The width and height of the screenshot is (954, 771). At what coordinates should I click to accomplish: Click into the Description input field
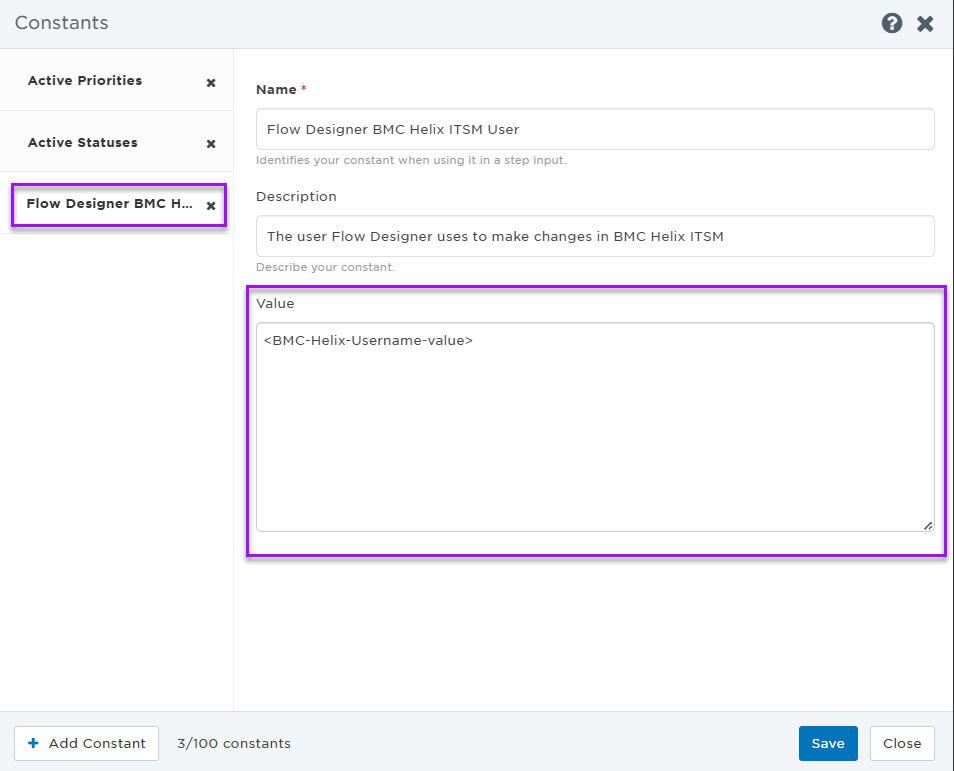(x=594, y=236)
